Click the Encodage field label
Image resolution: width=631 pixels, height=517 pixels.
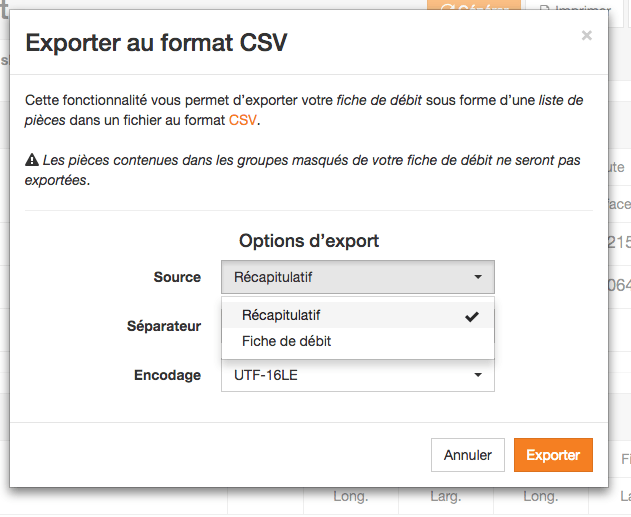click(167, 375)
